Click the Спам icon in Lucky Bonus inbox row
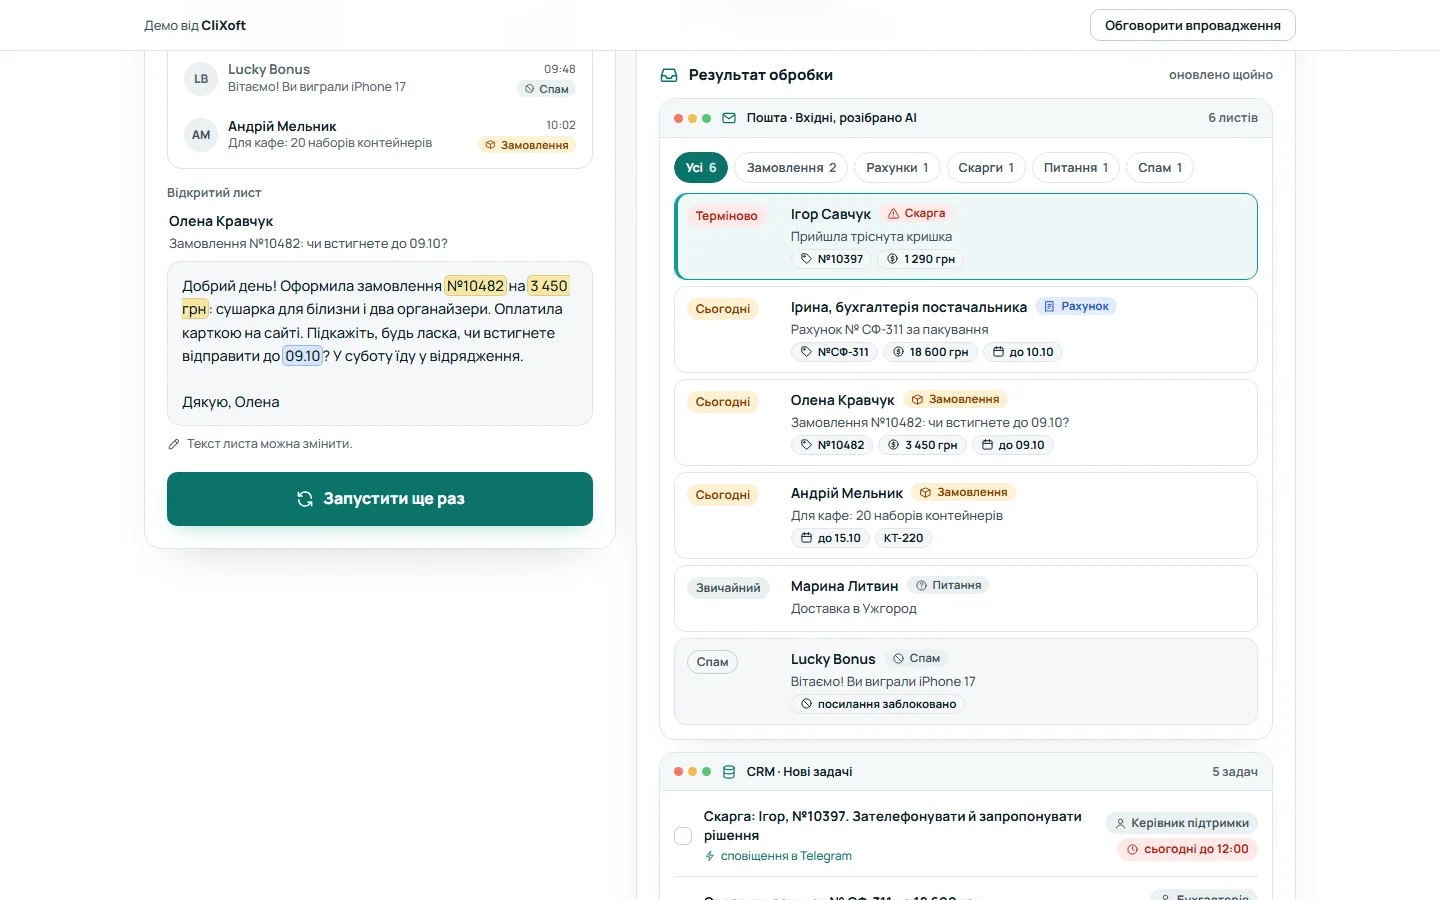The image size is (1440, 900). 529,89
